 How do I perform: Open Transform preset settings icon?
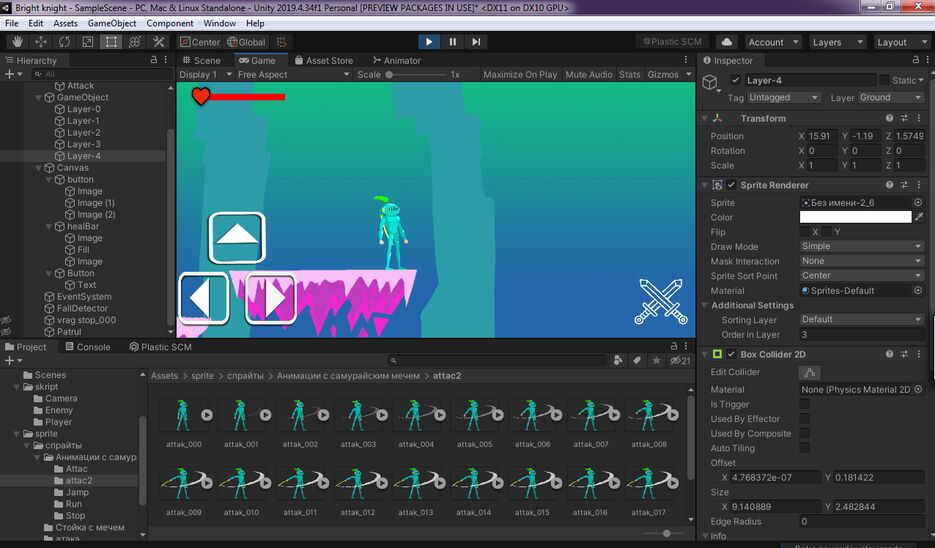[904, 118]
